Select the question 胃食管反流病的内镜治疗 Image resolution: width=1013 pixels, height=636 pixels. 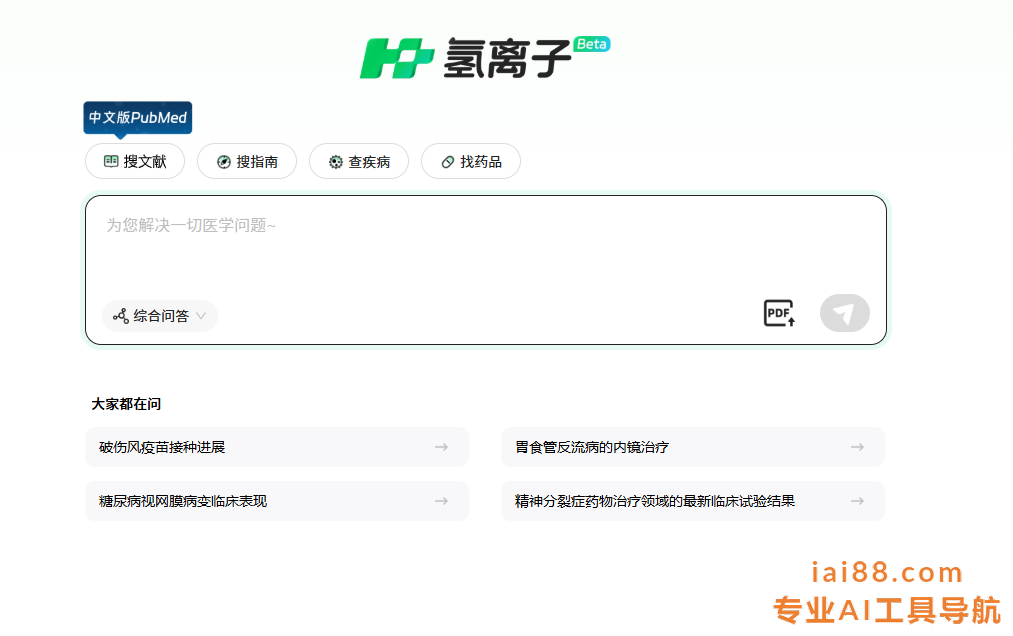pos(693,447)
